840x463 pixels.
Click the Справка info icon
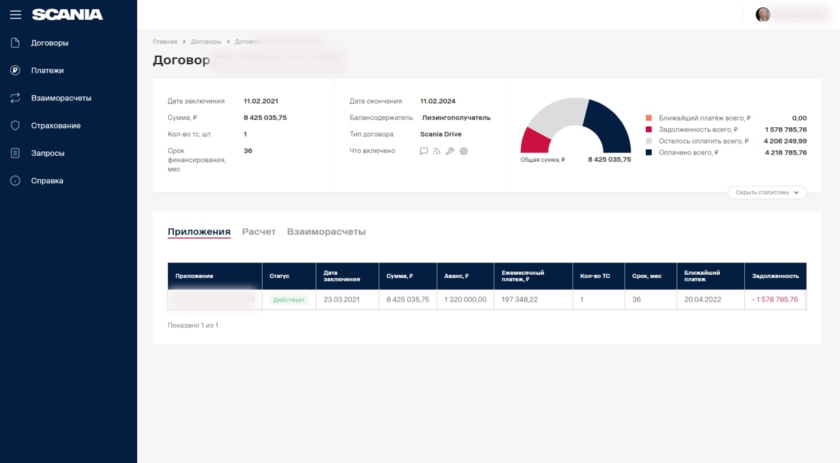tap(15, 181)
